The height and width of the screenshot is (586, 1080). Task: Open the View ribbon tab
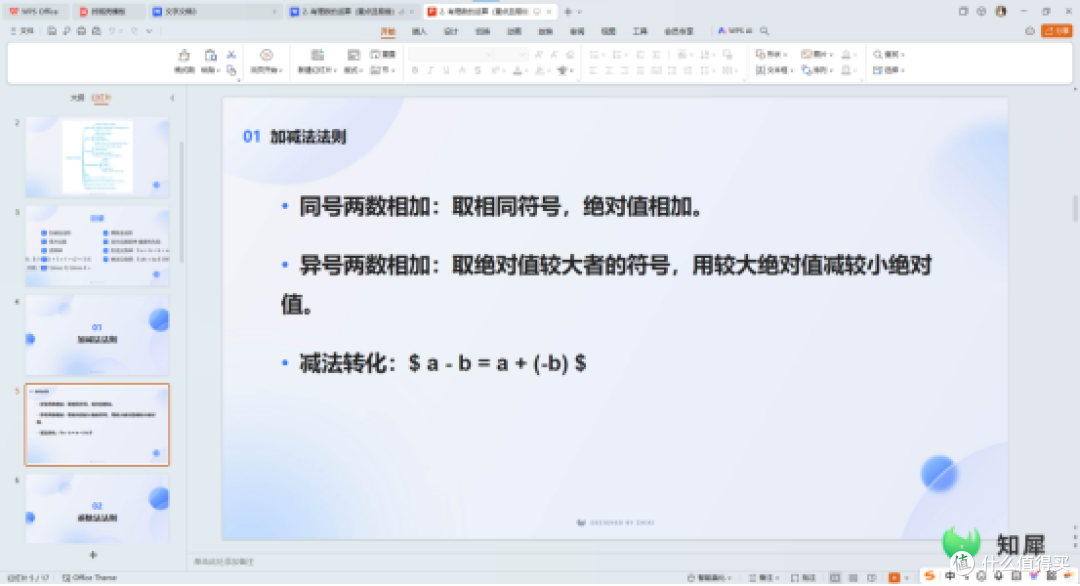pyautogui.click(x=608, y=32)
